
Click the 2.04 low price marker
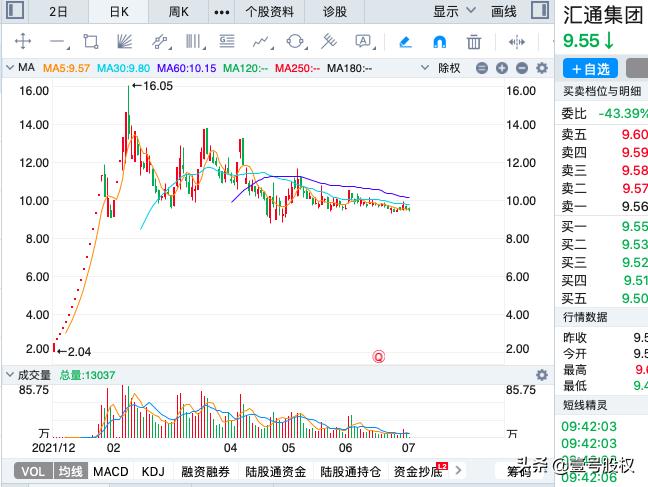click(x=74, y=352)
